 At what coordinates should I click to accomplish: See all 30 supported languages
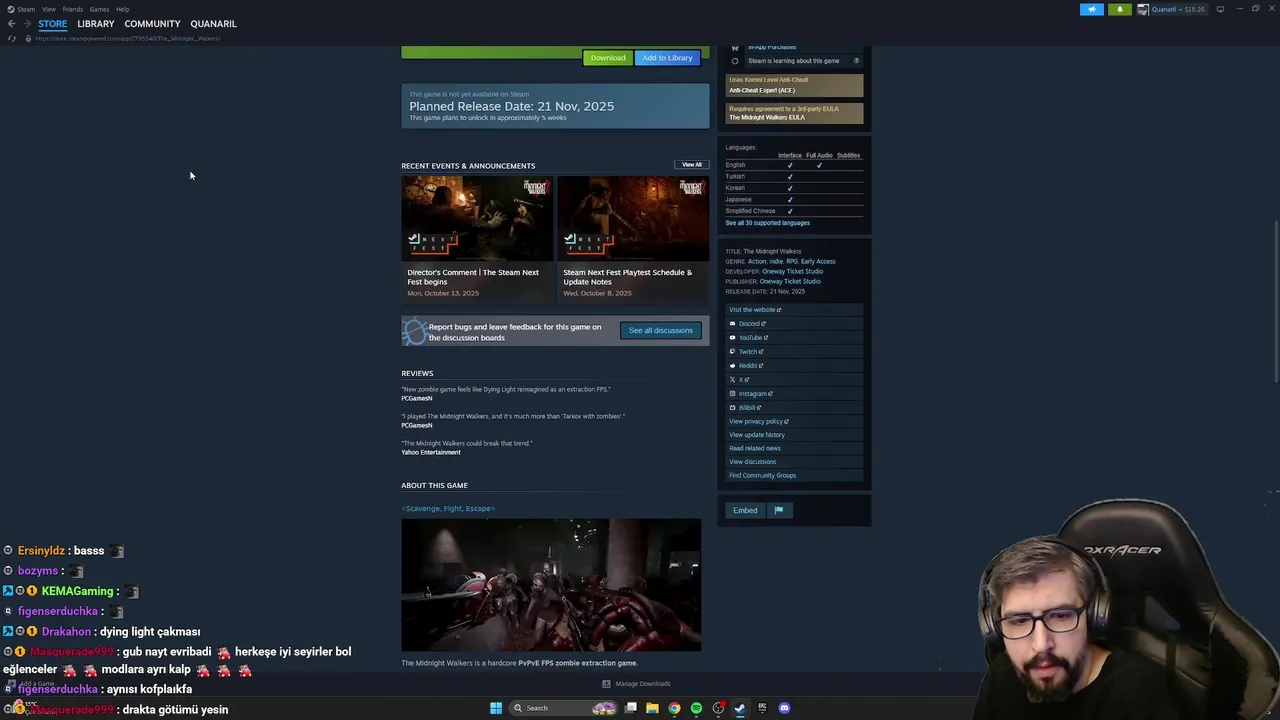(768, 223)
